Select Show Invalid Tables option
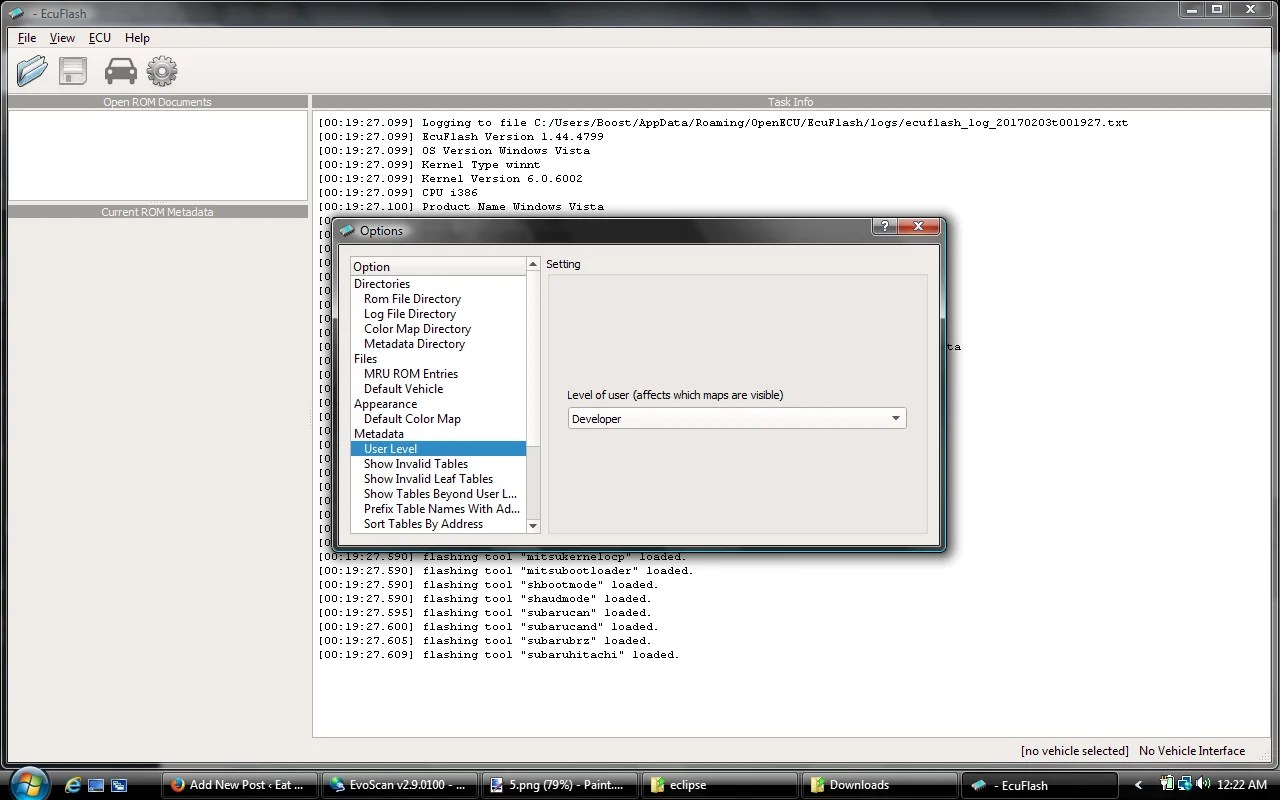This screenshot has width=1280, height=800. [416, 464]
